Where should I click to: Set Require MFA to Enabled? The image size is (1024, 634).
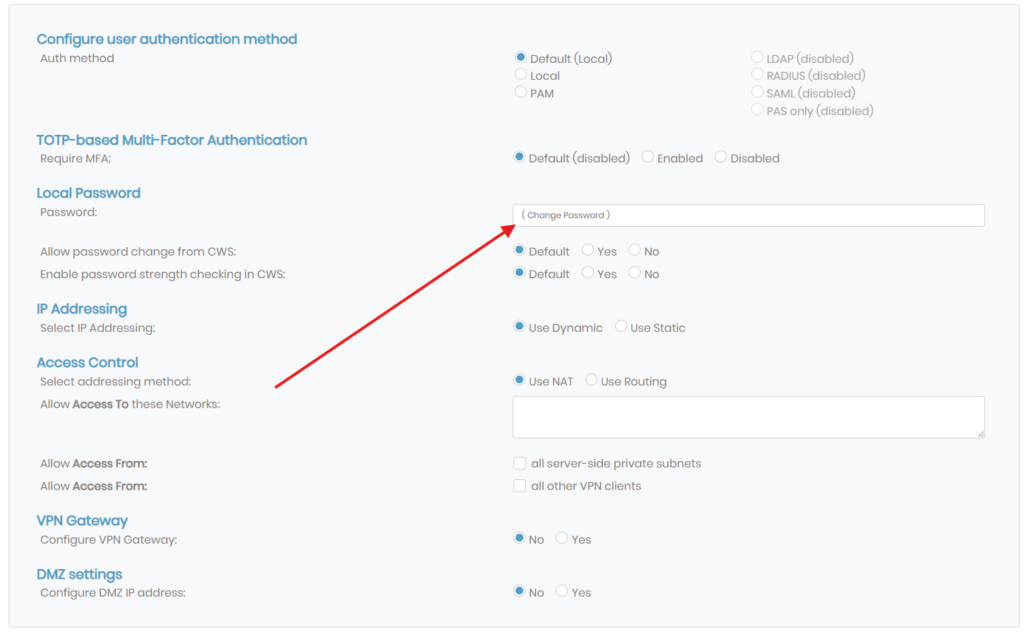(x=648, y=157)
